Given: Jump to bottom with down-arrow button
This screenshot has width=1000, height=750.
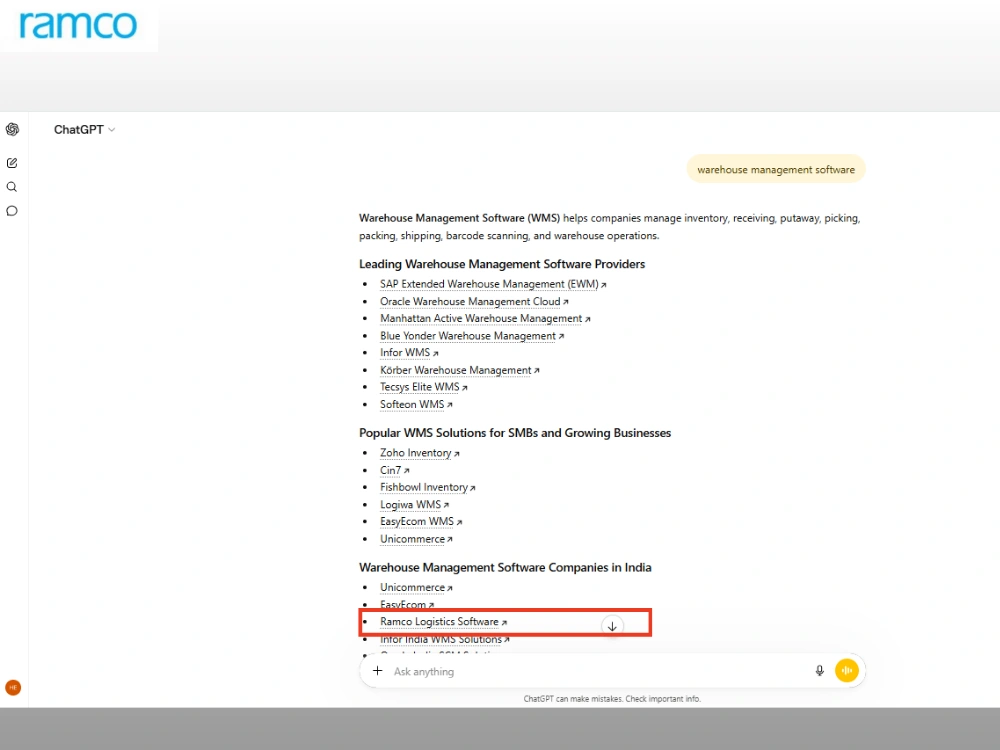Looking at the screenshot, I should click(612, 626).
